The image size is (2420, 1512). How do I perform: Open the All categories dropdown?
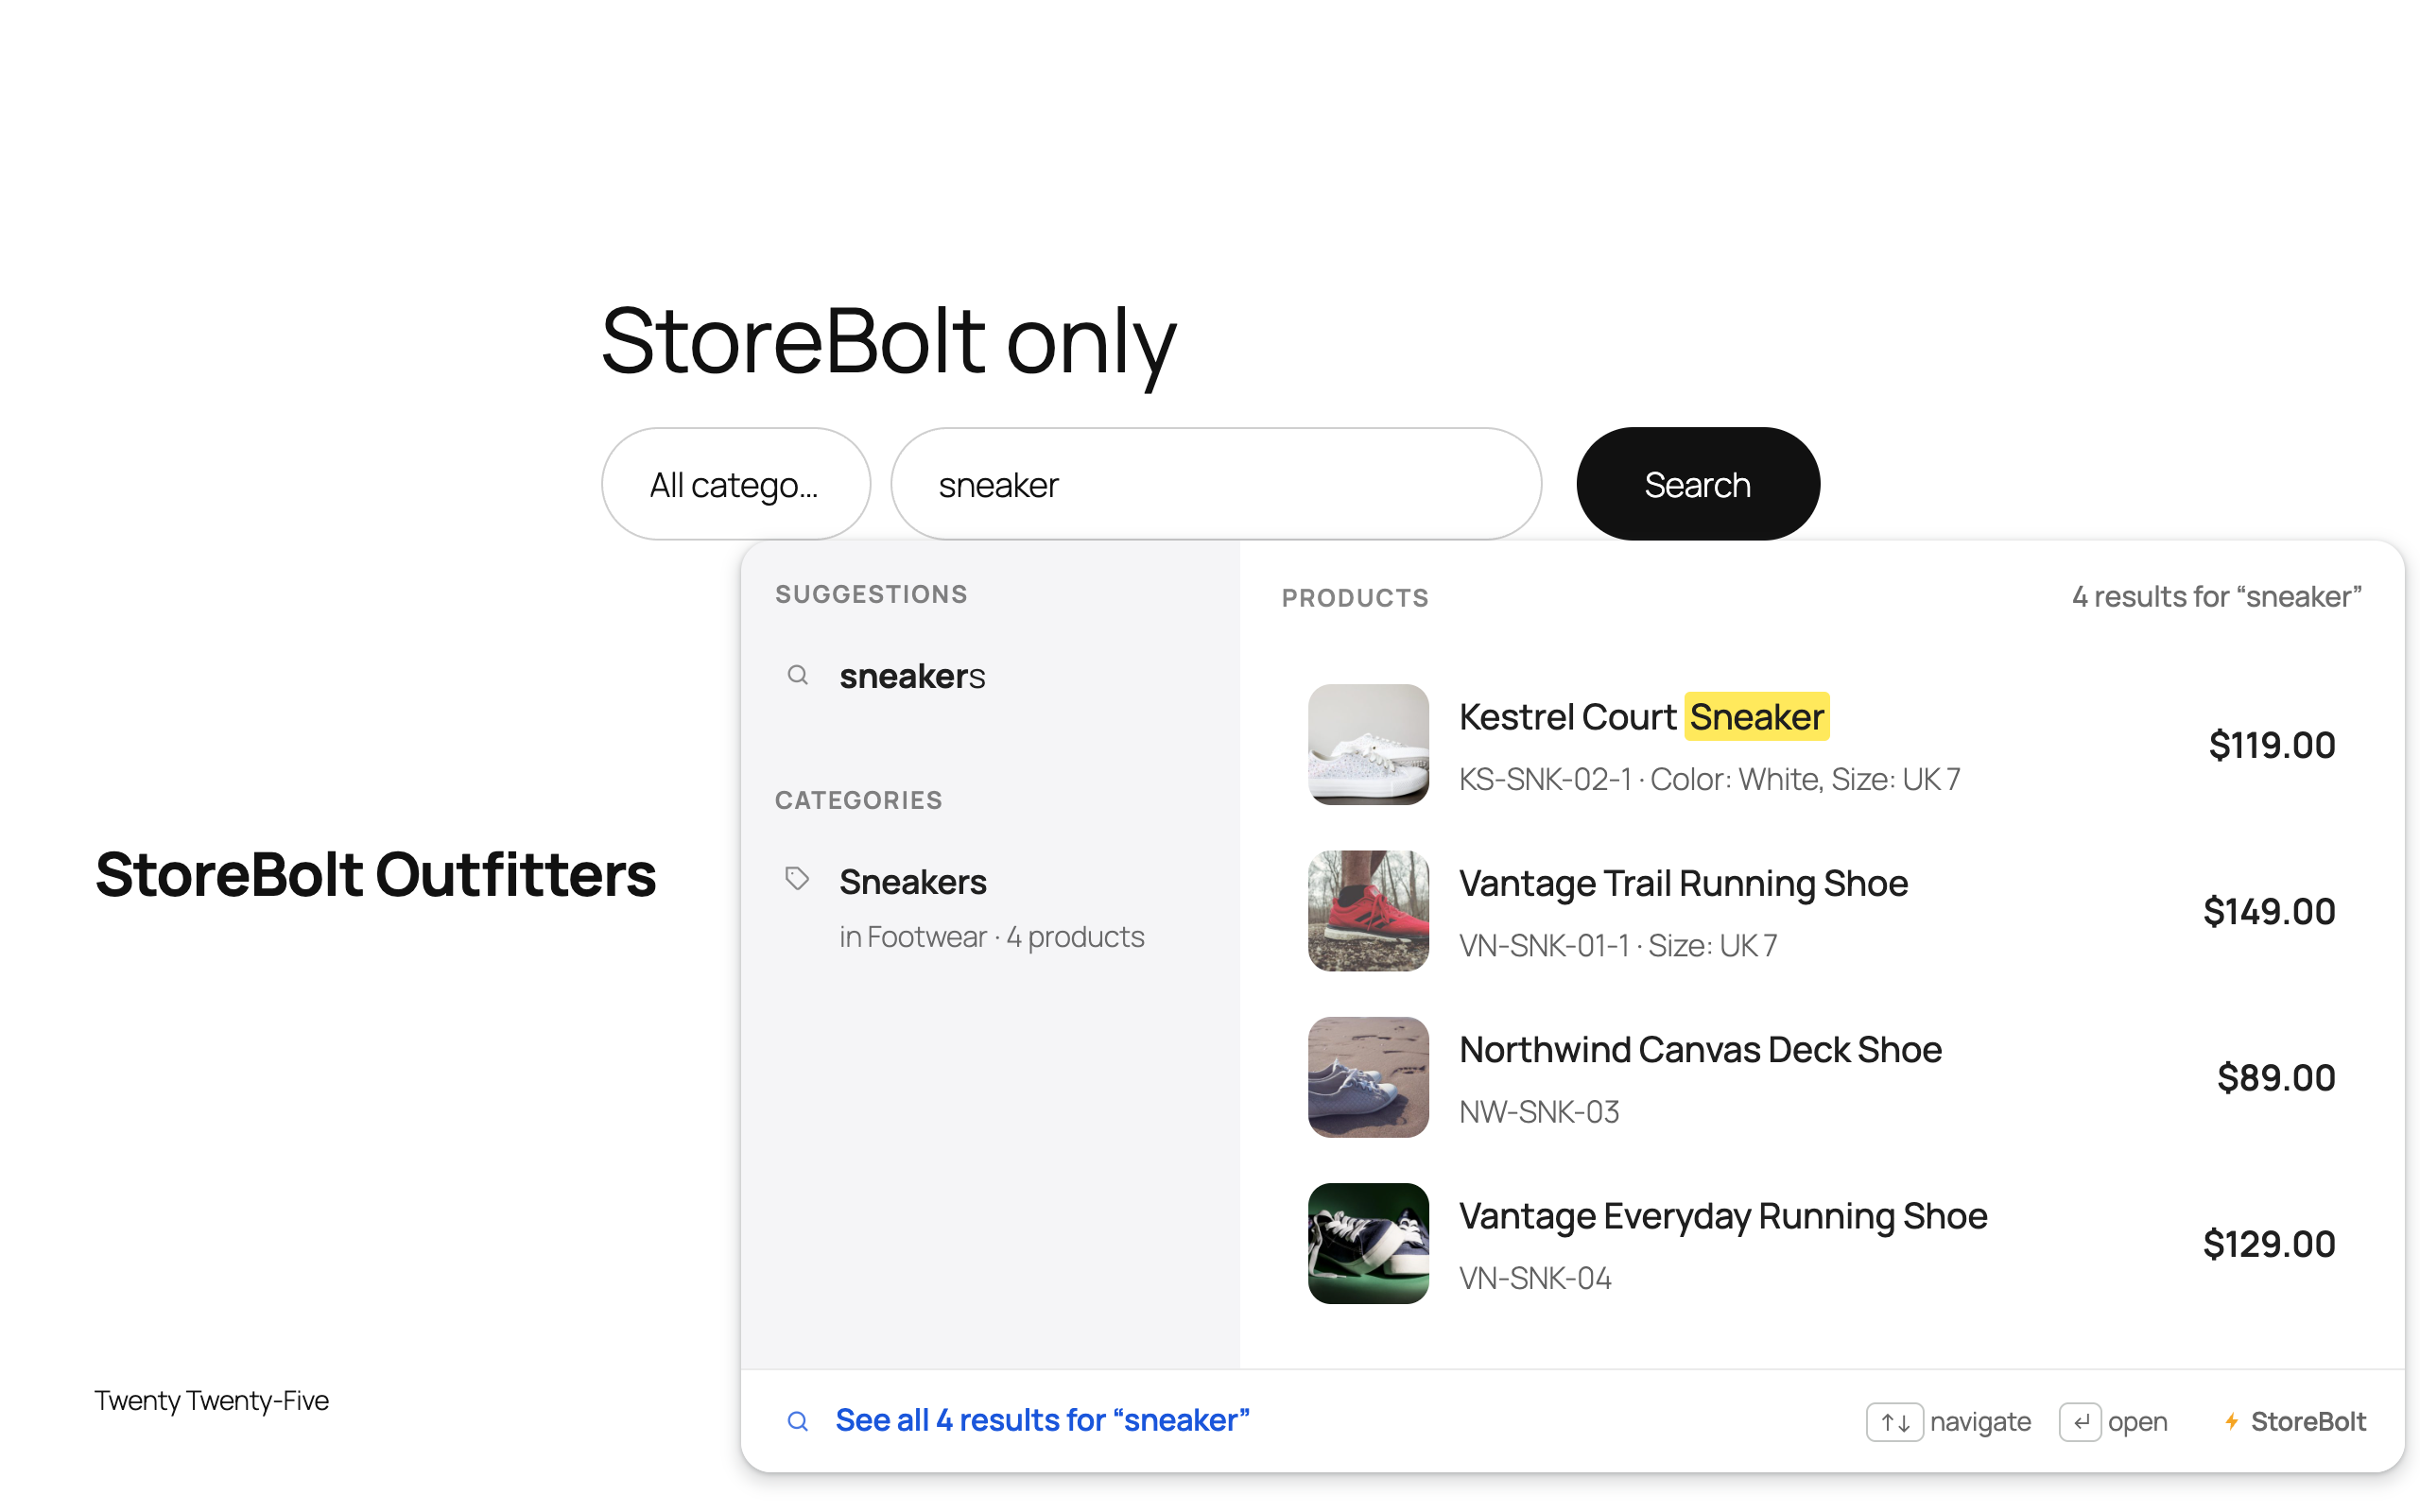pyautogui.click(x=735, y=484)
